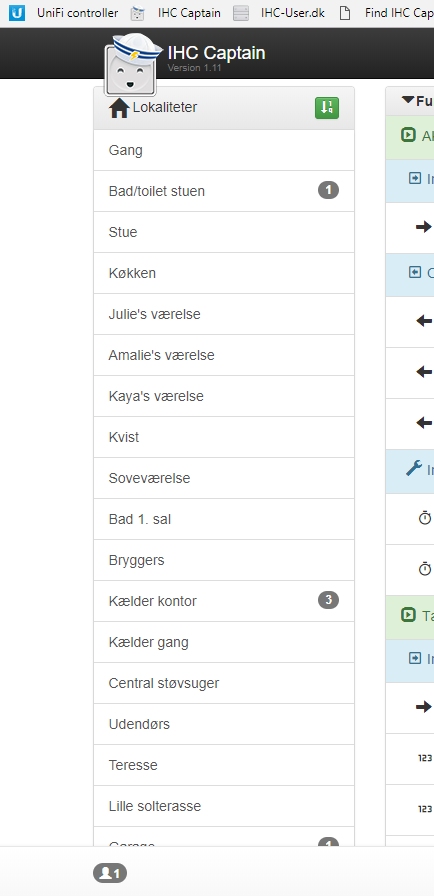Select the Køkken location

tap(224, 273)
